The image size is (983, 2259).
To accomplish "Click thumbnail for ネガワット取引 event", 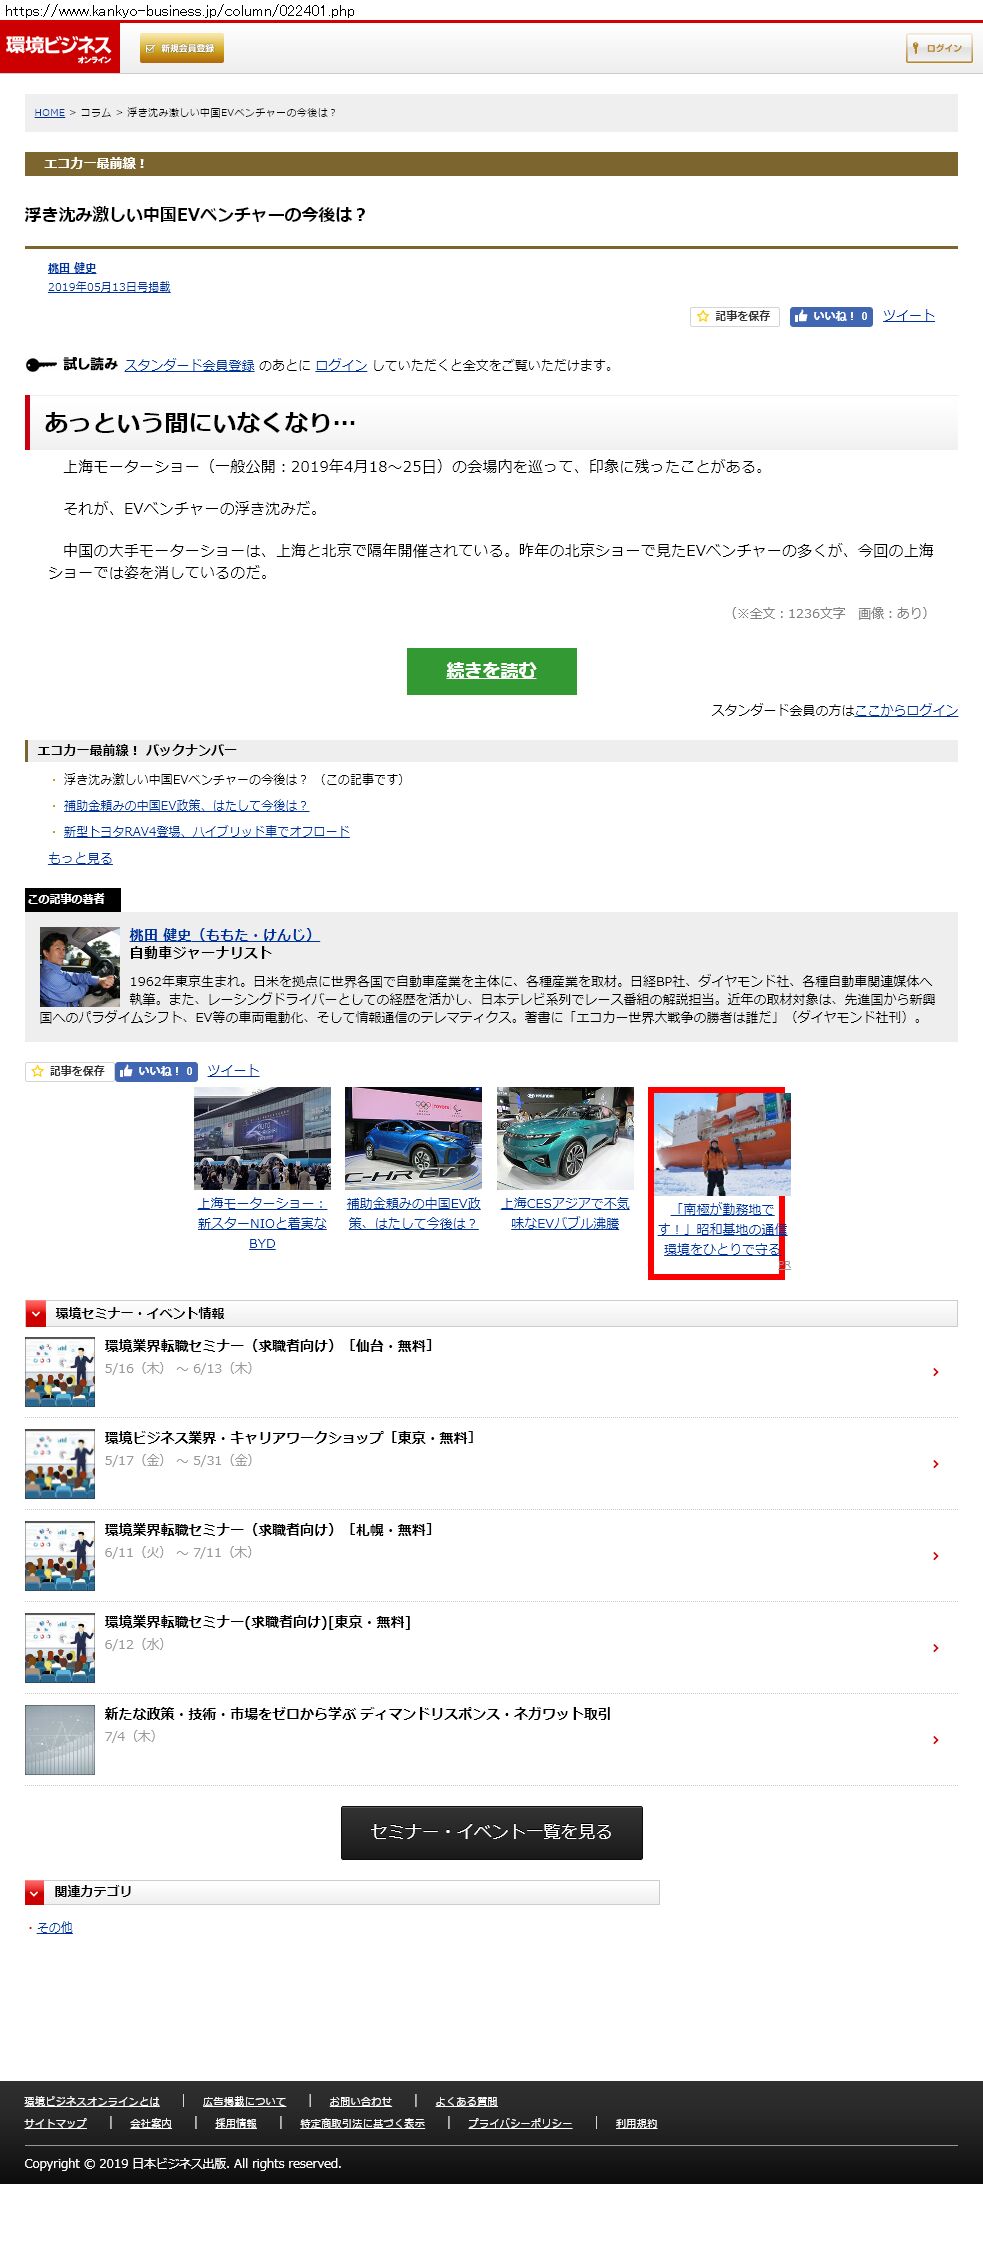I will [x=60, y=1740].
